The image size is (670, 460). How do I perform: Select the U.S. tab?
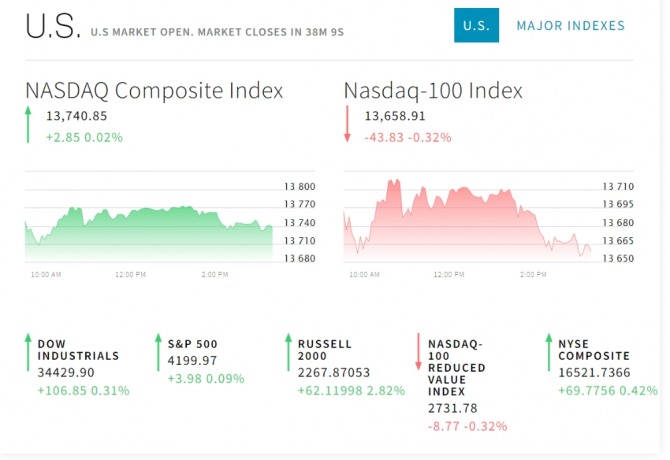(476, 26)
